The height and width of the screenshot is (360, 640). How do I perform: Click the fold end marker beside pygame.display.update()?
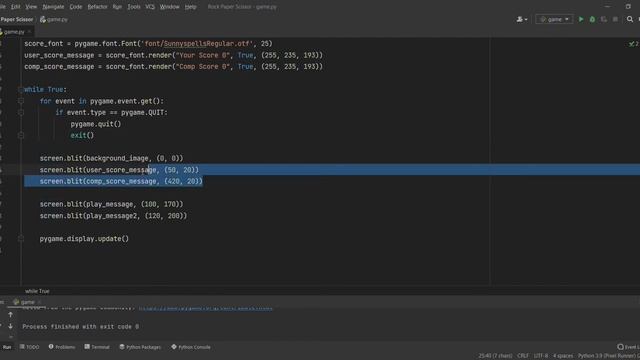click(x=21, y=238)
